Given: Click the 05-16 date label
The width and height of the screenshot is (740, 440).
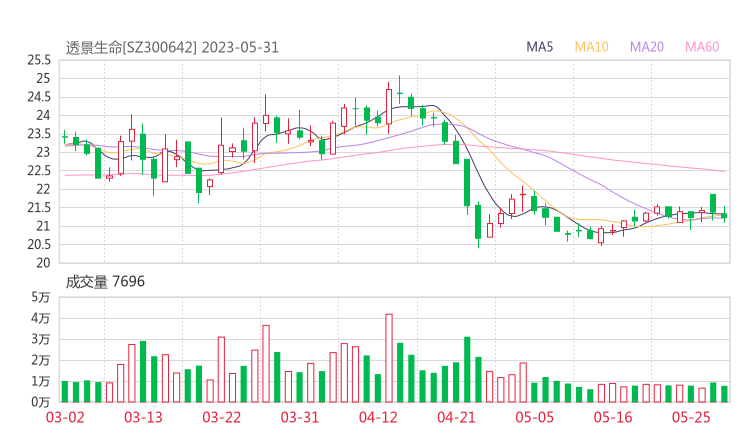Looking at the screenshot, I should tap(613, 417).
